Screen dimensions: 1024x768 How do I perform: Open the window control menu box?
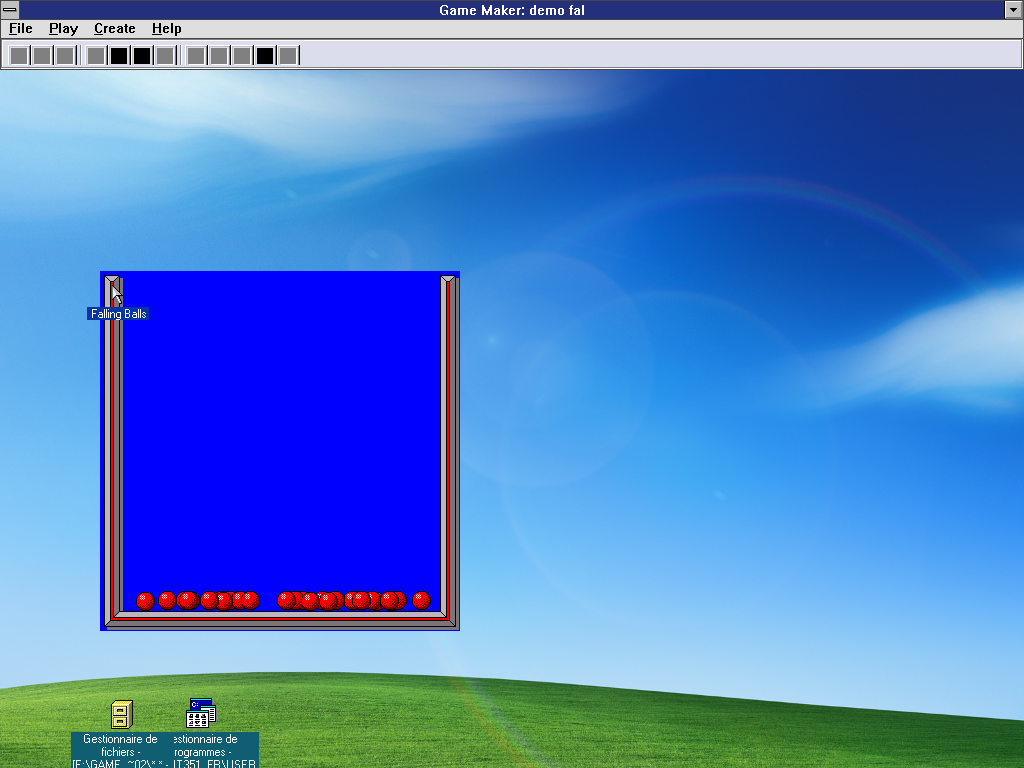[x=10, y=10]
